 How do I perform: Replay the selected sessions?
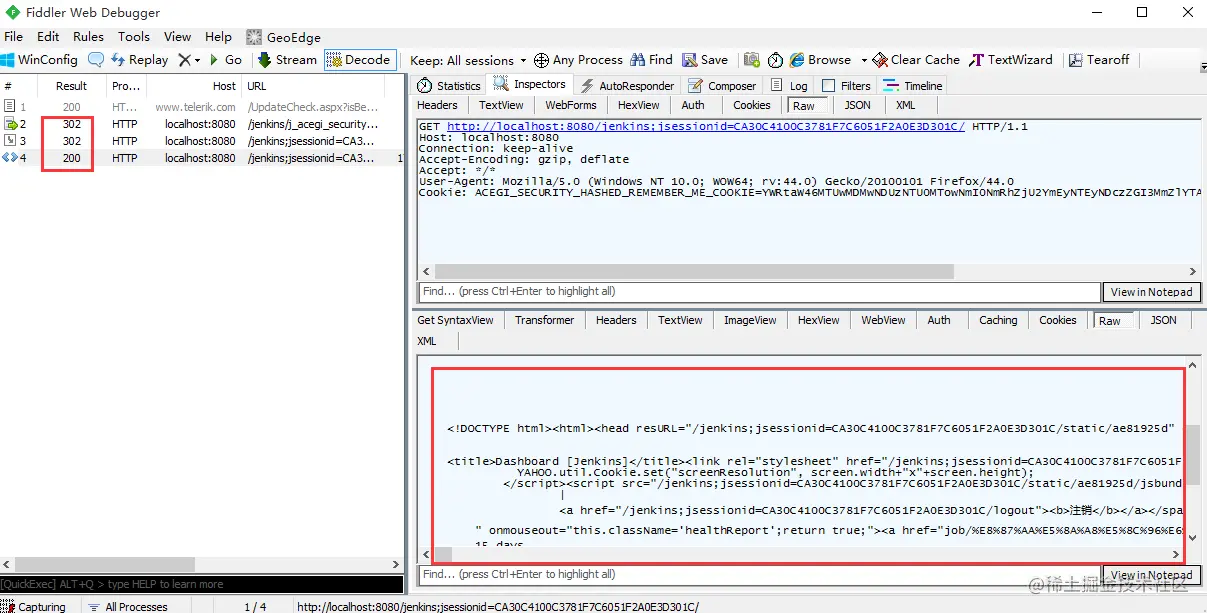pos(139,60)
